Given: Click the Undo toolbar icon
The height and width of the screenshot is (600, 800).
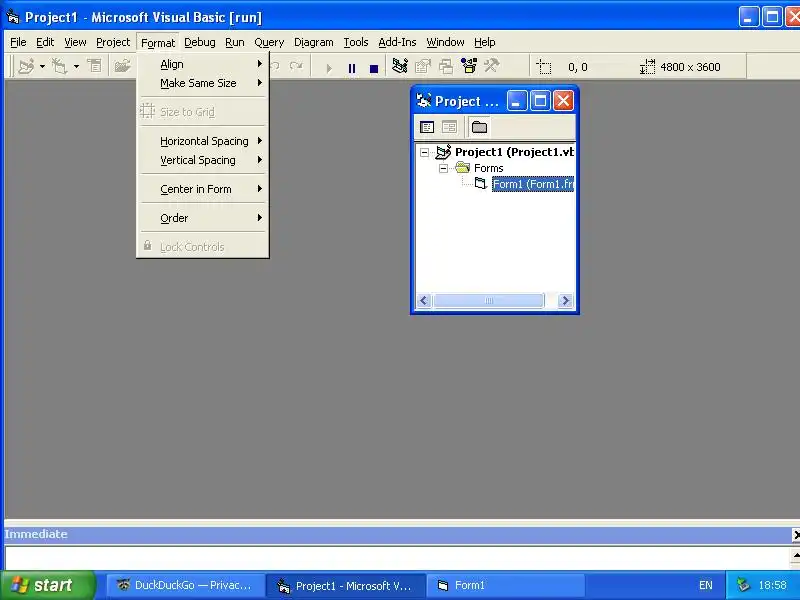Looking at the screenshot, I should [276, 66].
